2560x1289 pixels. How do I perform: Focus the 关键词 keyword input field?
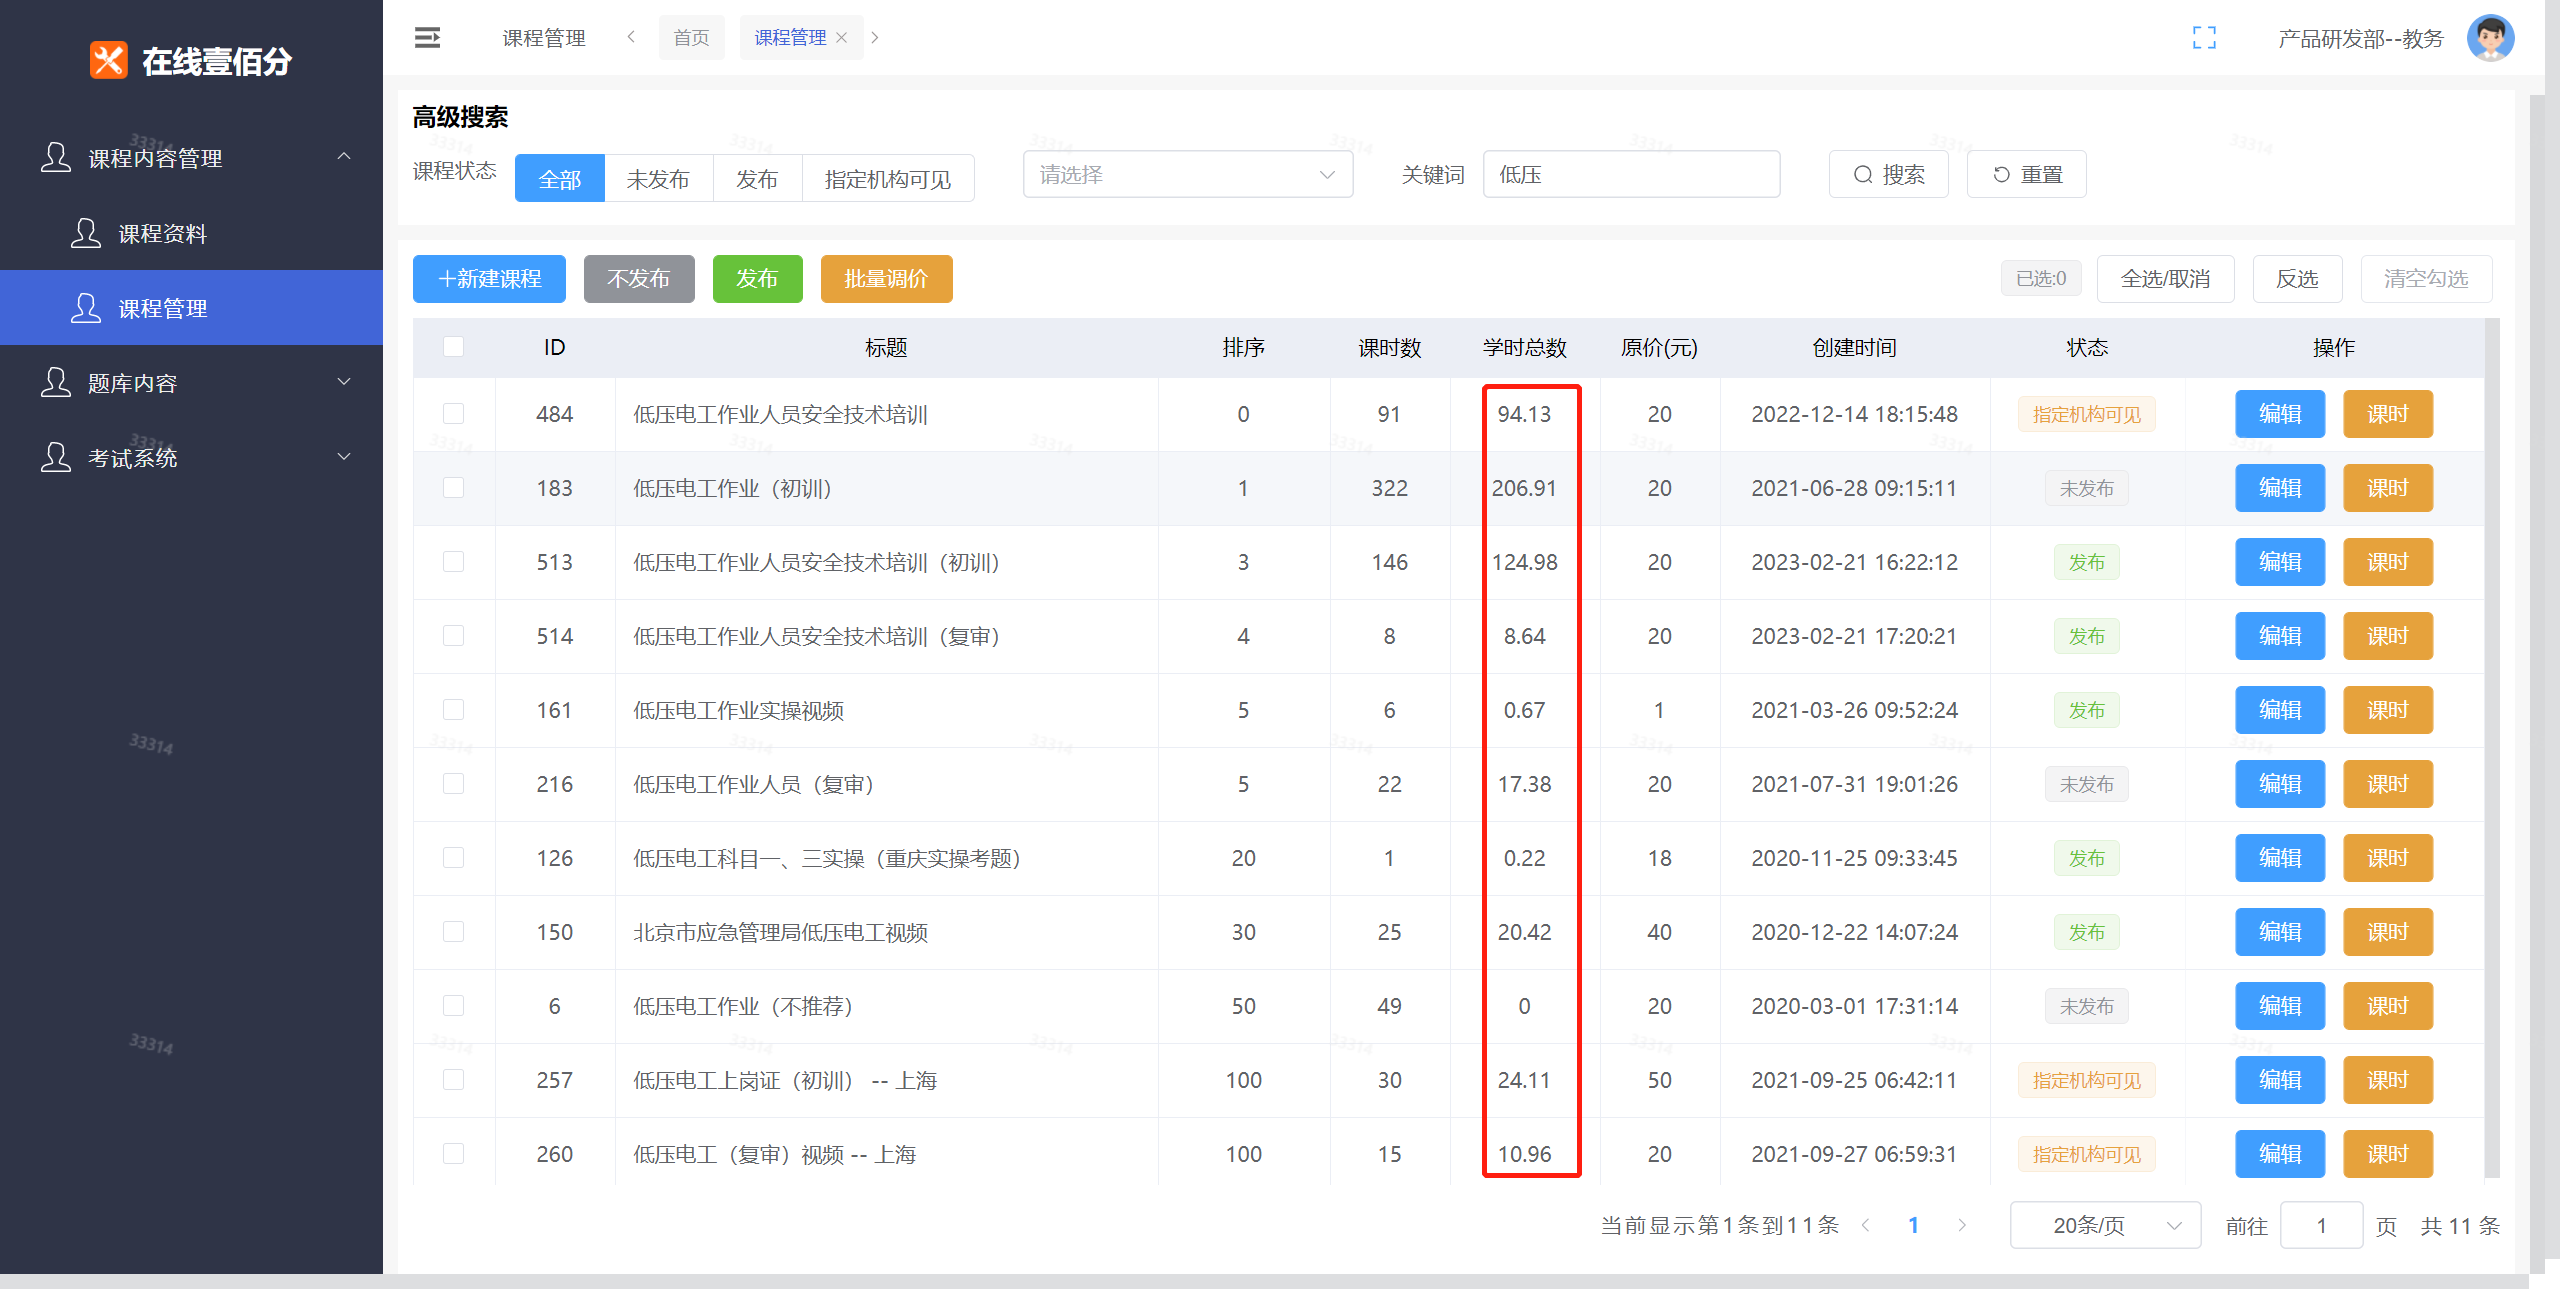point(1631,175)
